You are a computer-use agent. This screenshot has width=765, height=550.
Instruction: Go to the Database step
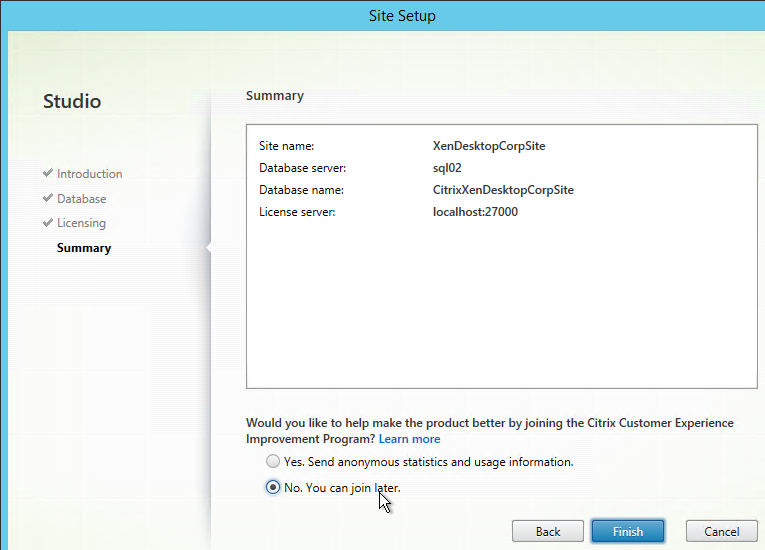(x=81, y=199)
